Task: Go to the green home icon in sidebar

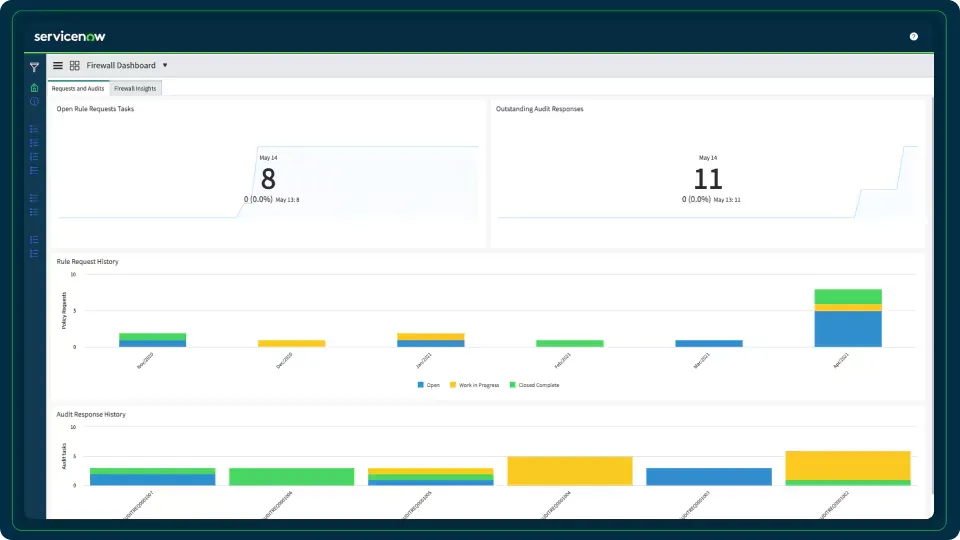Action: [34, 88]
